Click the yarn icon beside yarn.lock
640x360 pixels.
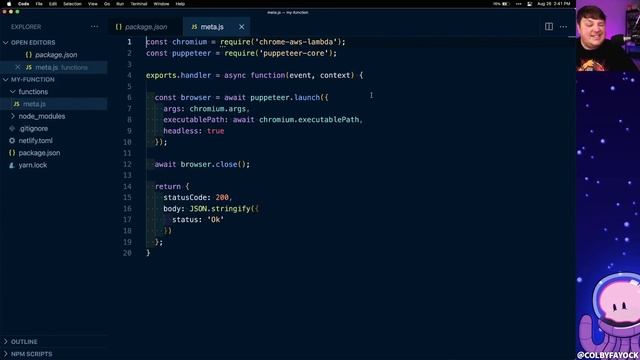(12, 165)
